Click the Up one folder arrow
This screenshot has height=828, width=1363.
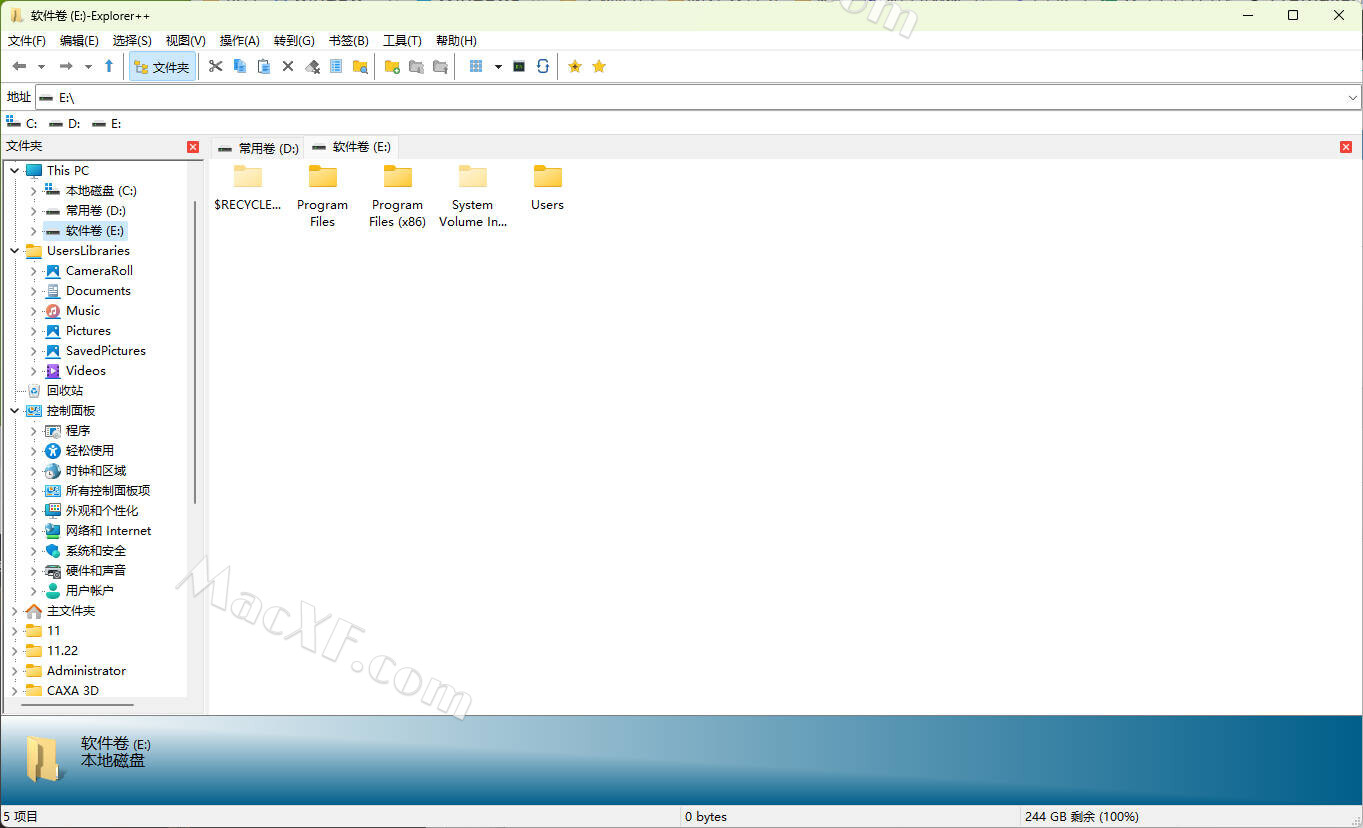[x=109, y=66]
